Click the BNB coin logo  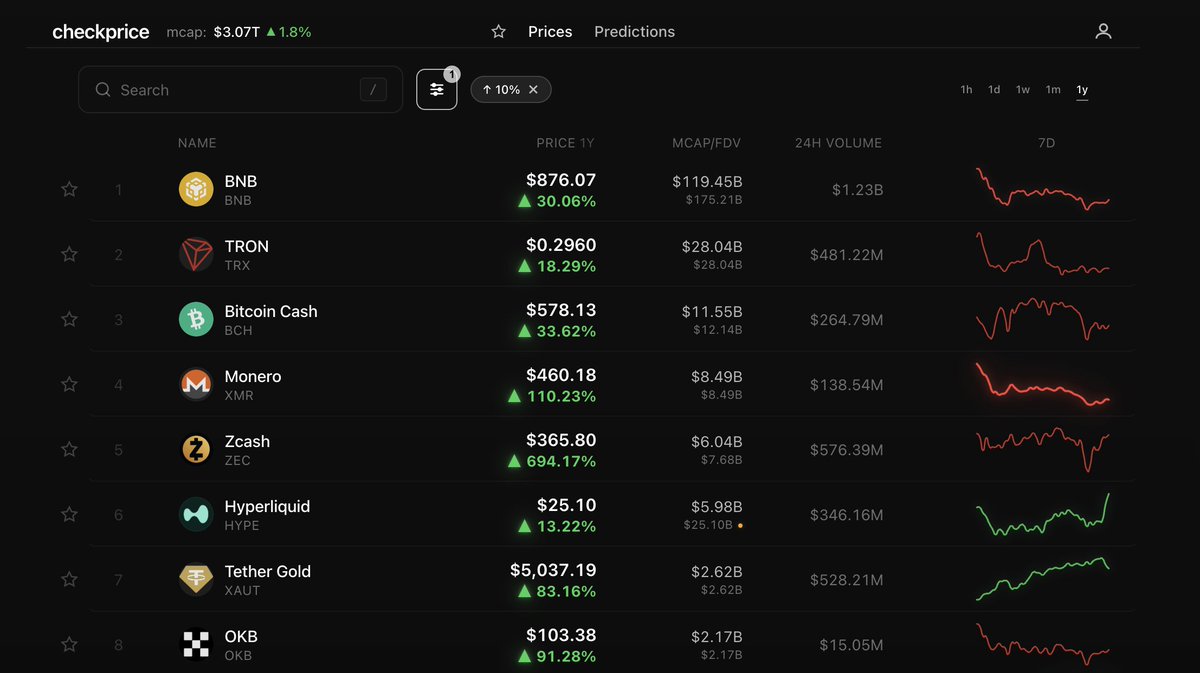point(195,188)
